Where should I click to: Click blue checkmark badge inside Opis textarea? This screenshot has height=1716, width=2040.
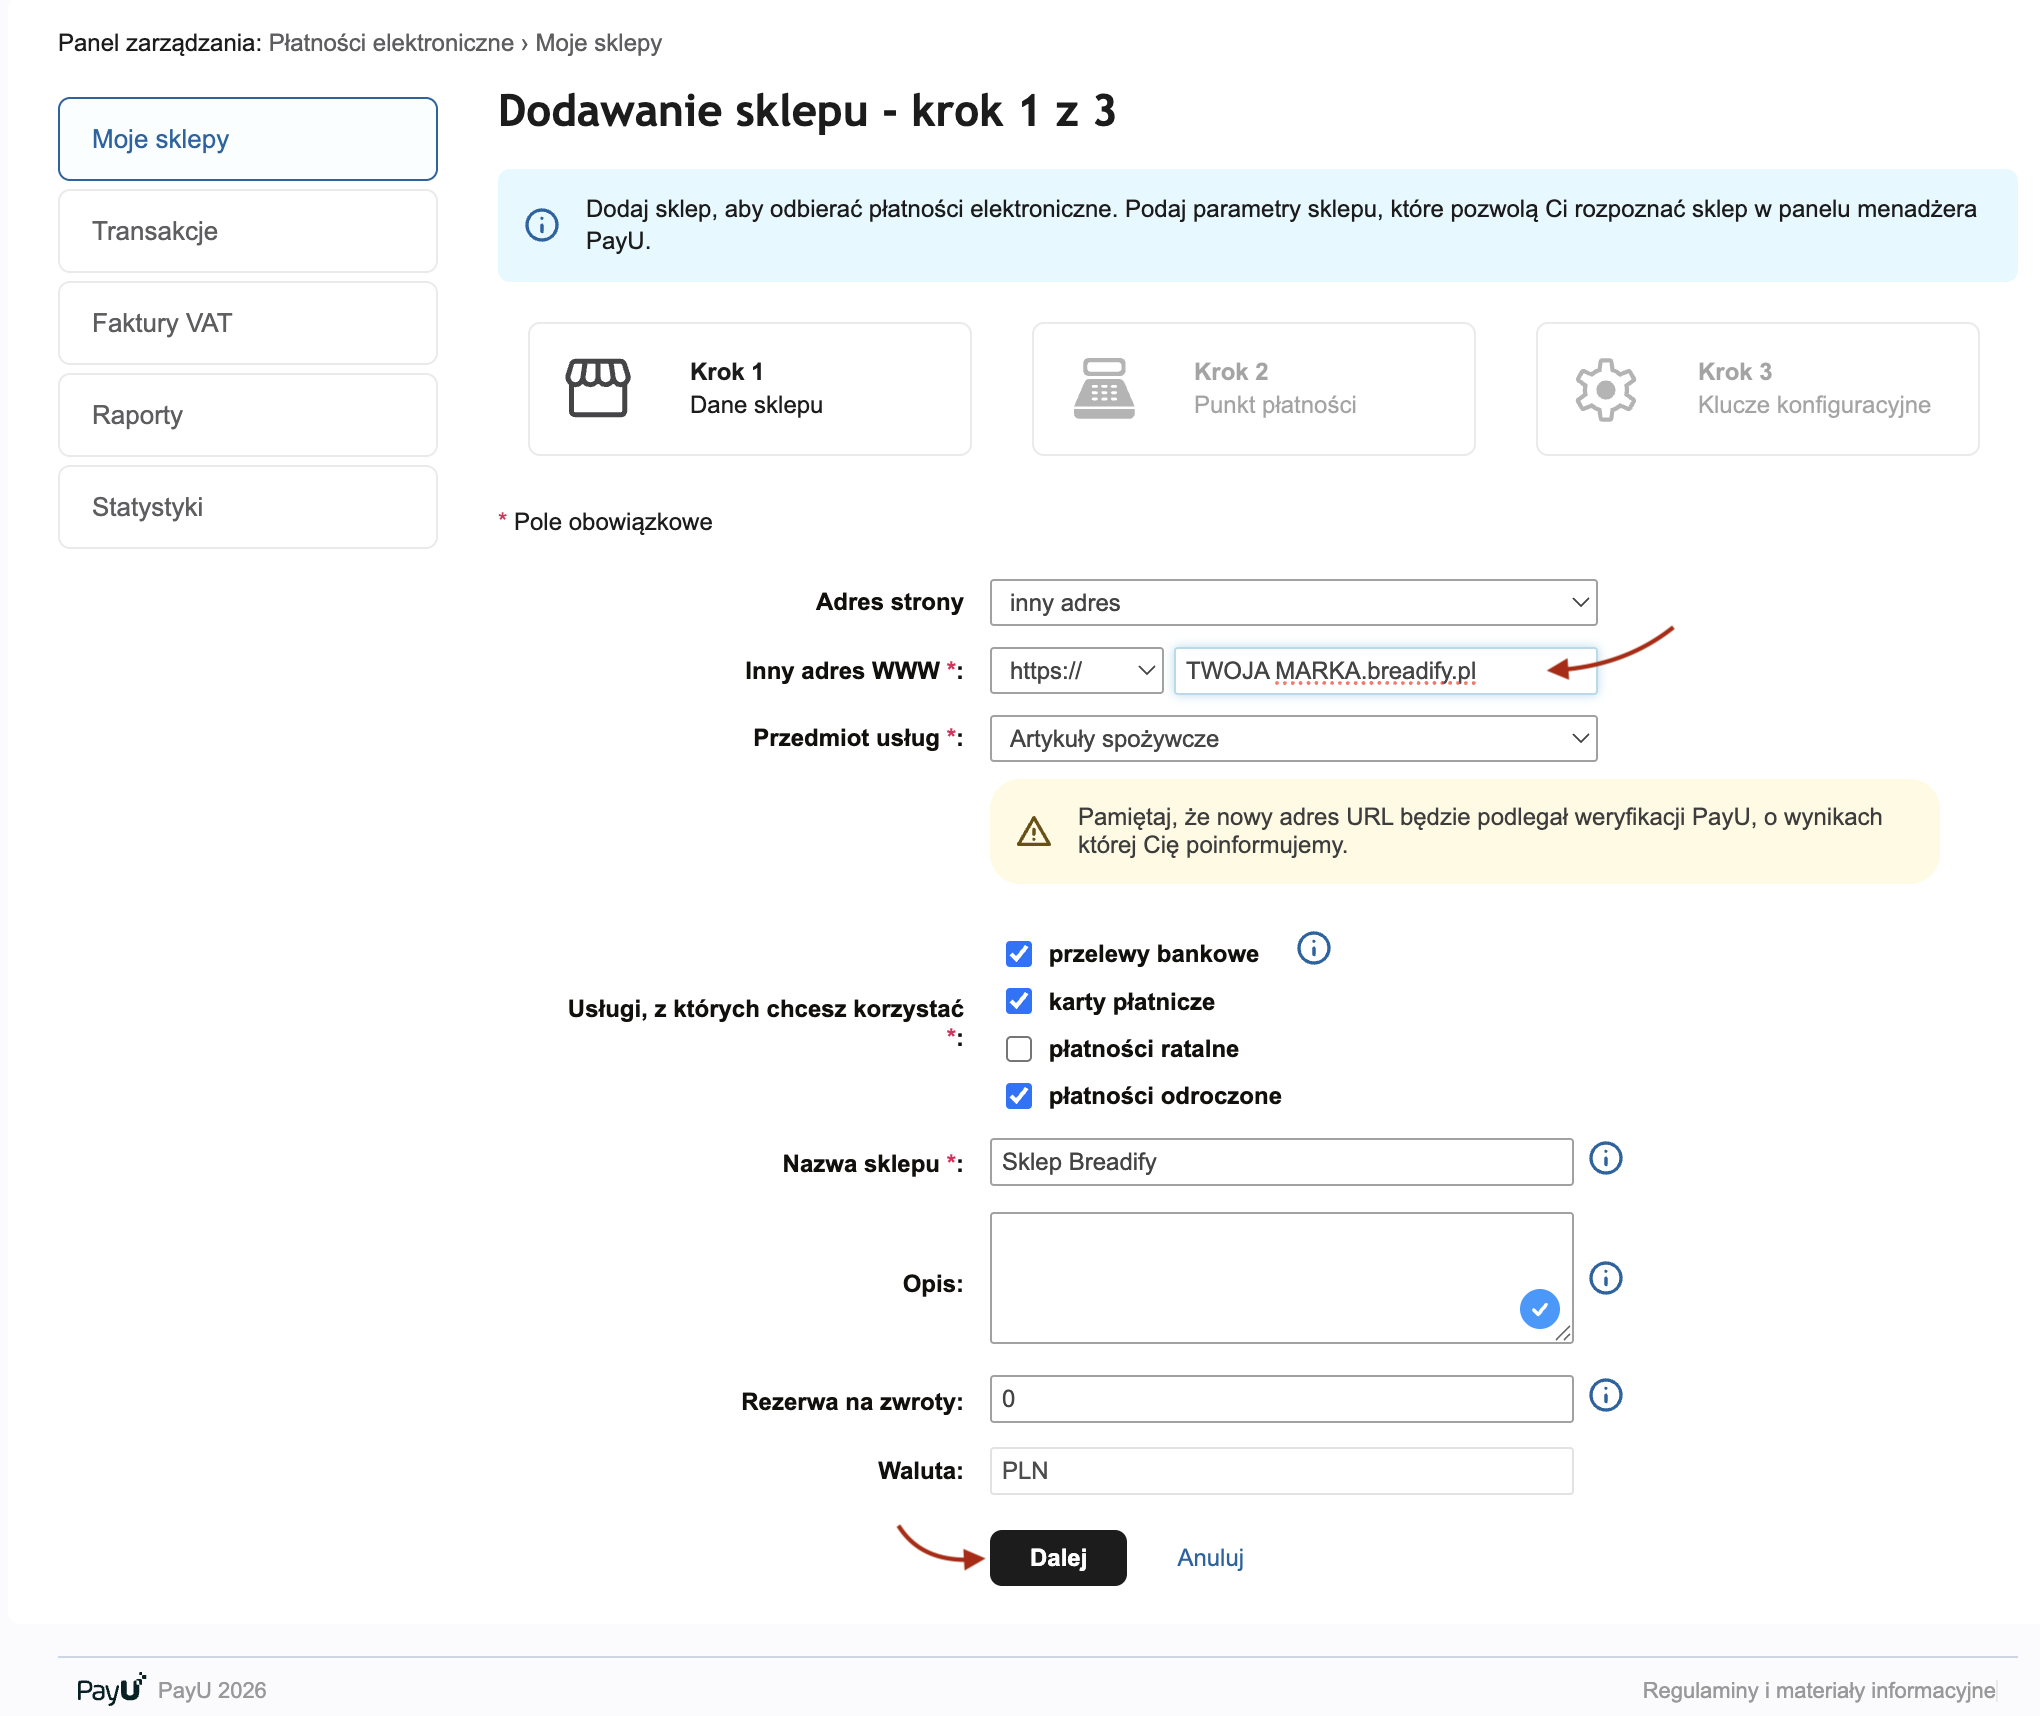click(1539, 1309)
